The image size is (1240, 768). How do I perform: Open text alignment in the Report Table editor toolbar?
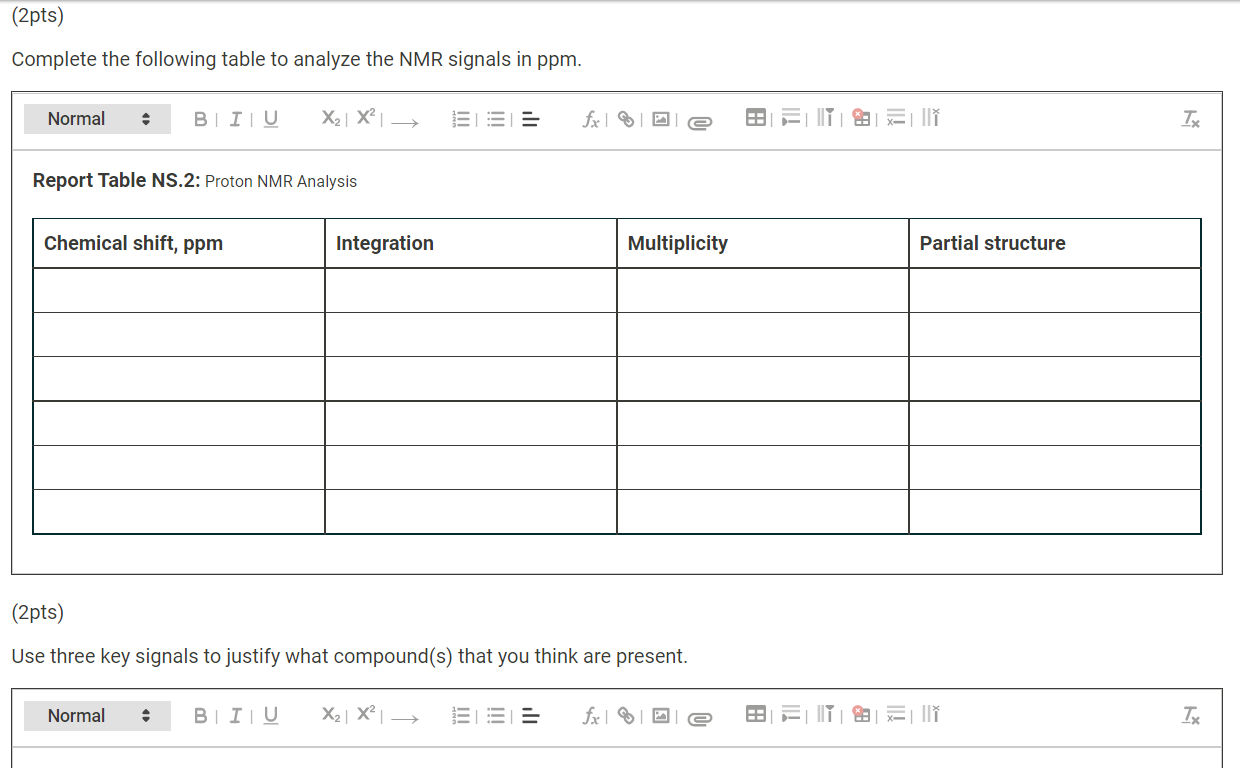pyautogui.click(x=530, y=120)
